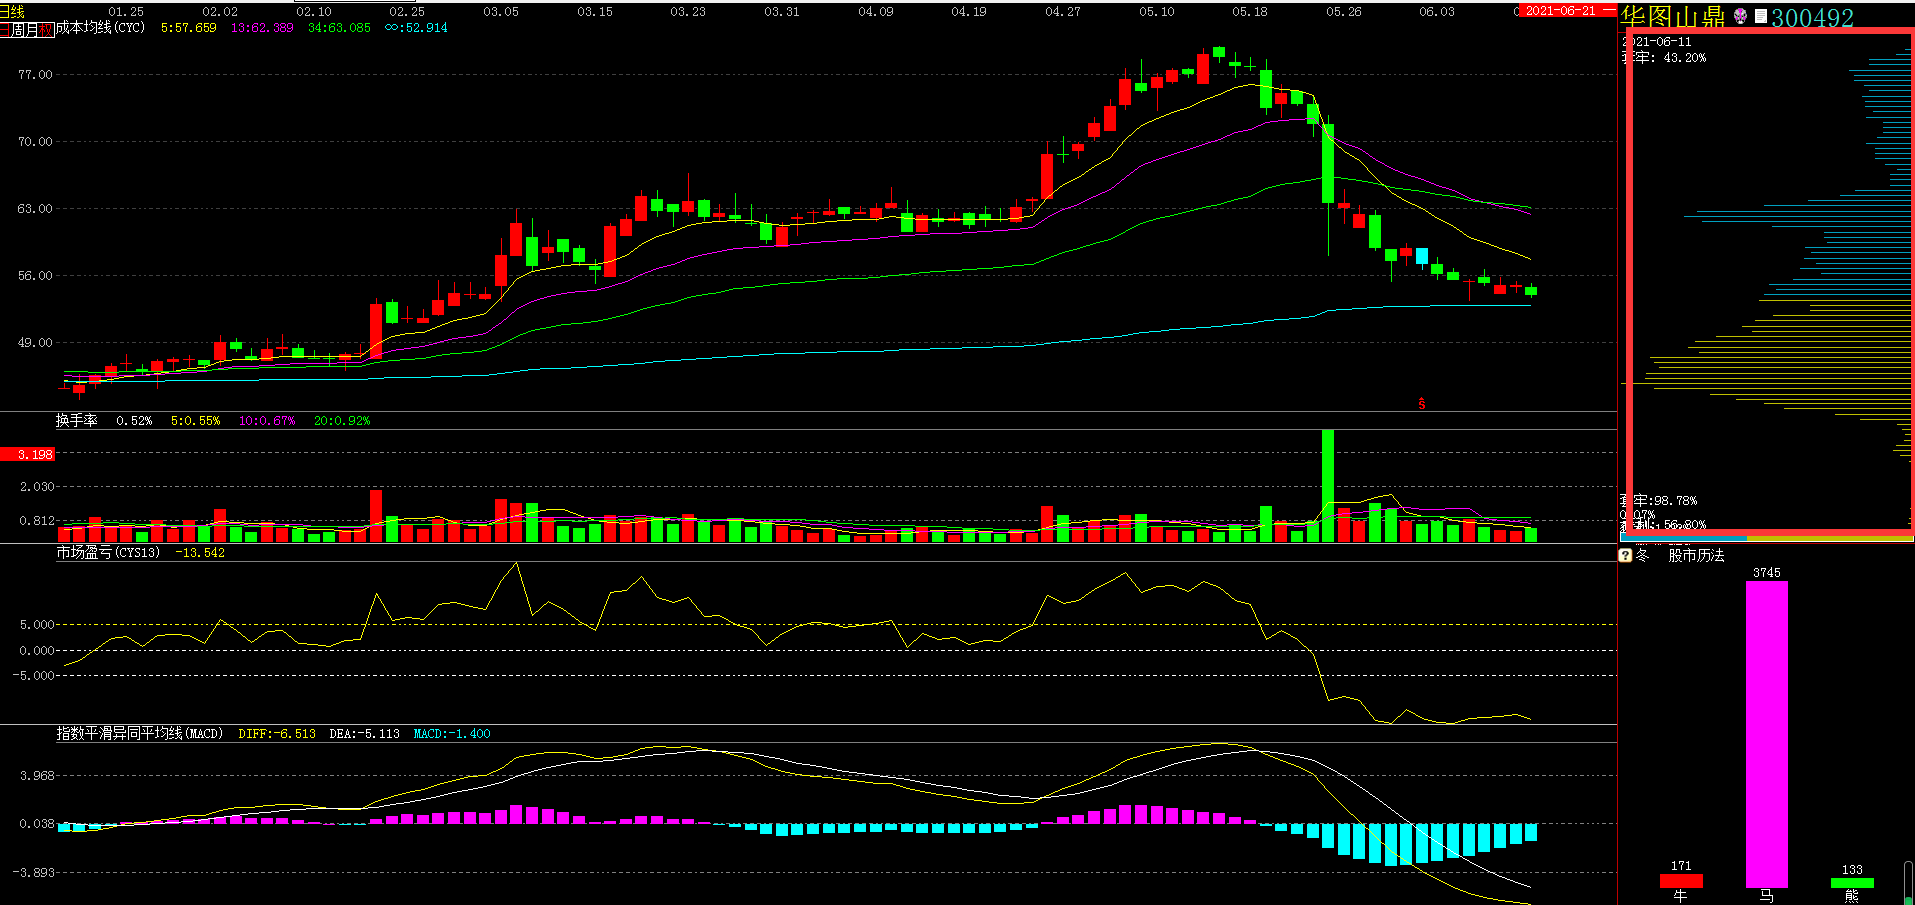Click the stock name 华图山鼎
The image size is (1915, 905).
point(1673,17)
